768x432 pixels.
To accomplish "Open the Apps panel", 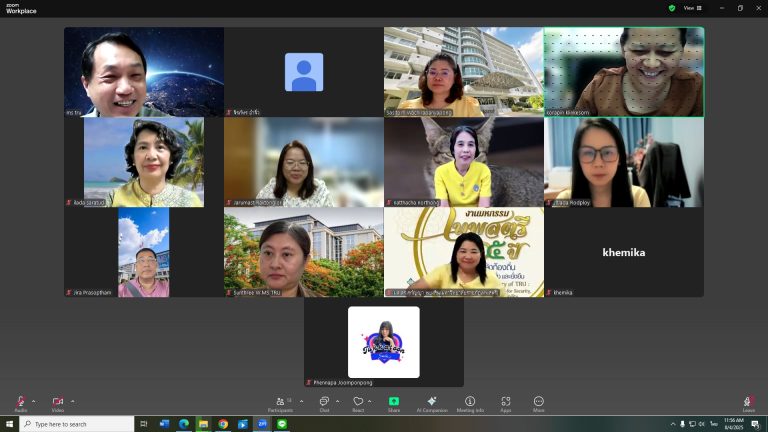I will pos(505,404).
